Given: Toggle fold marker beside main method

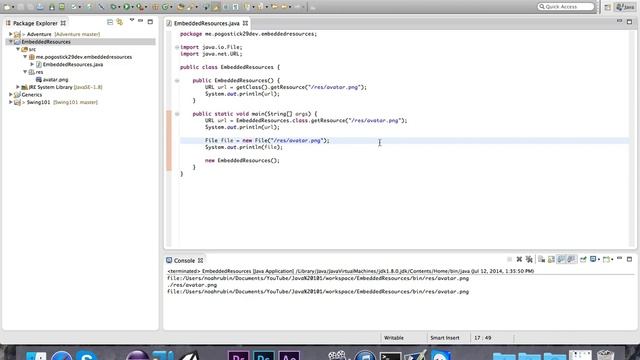Looking at the screenshot, I should 177,114.
